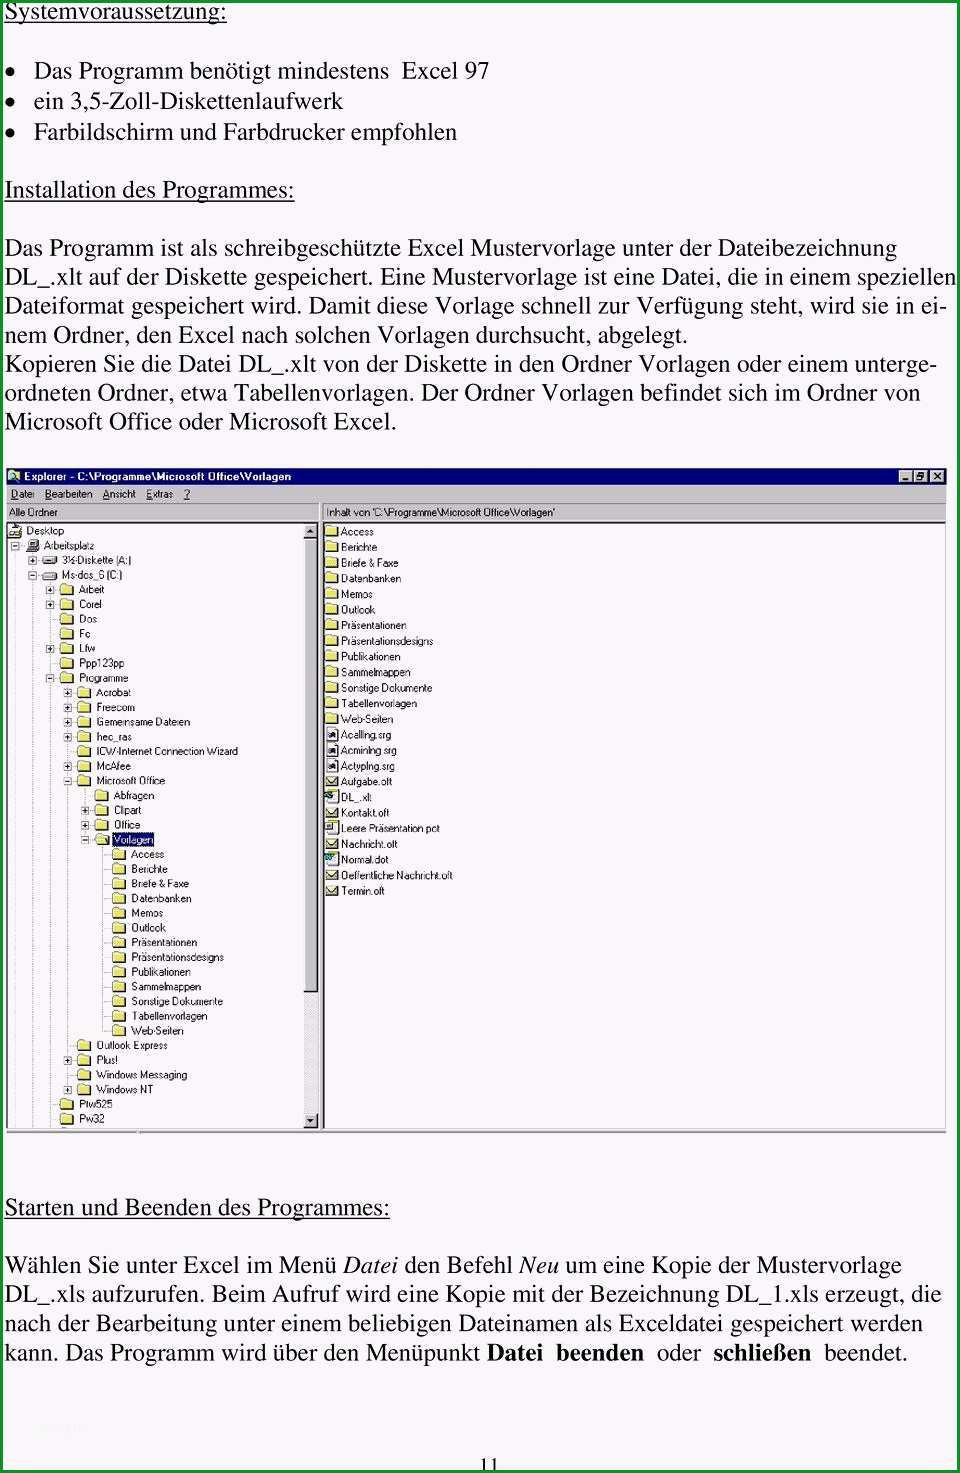960x1473 pixels.
Task: Click the Nachricht.oft envelope icon
Action: click(332, 844)
